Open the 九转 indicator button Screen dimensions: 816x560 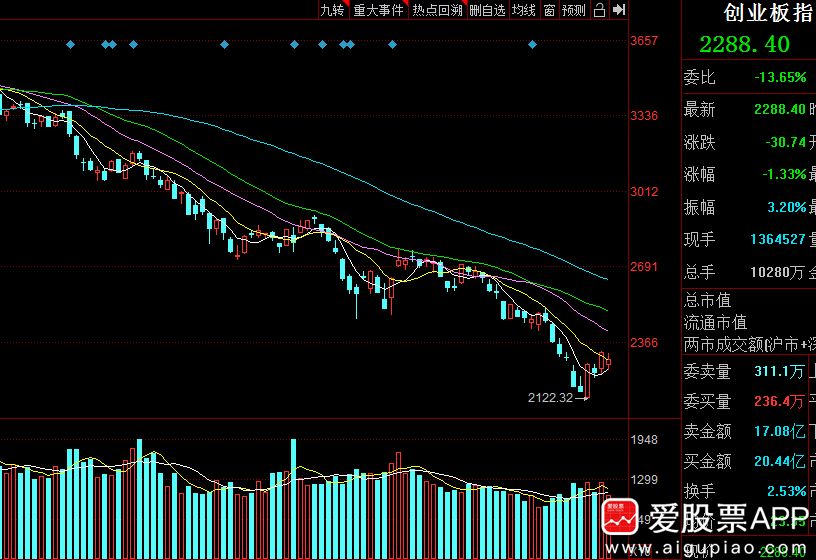point(332,10)
